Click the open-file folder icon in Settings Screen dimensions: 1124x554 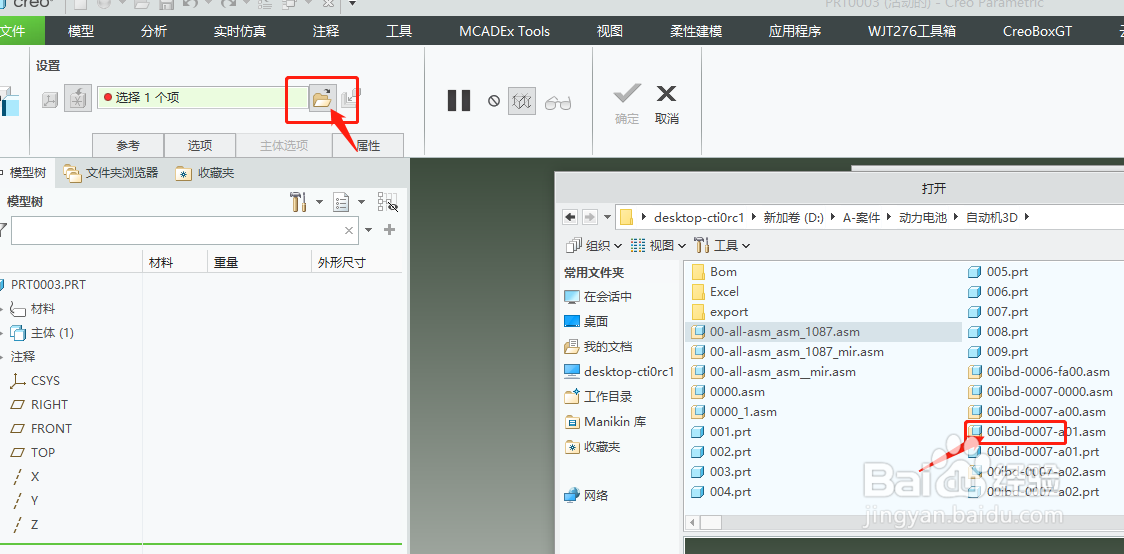click(x=322, y=97)
